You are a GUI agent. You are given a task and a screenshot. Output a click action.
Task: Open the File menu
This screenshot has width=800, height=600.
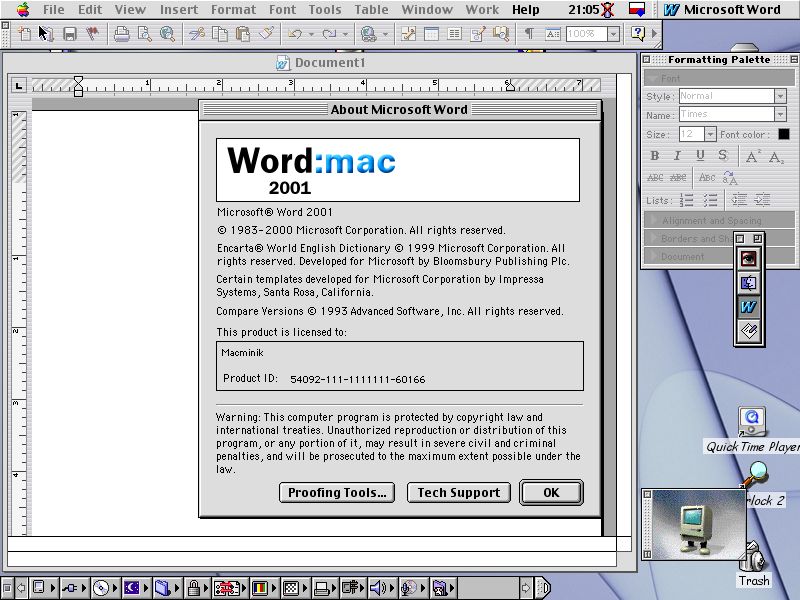click(54, 9)
